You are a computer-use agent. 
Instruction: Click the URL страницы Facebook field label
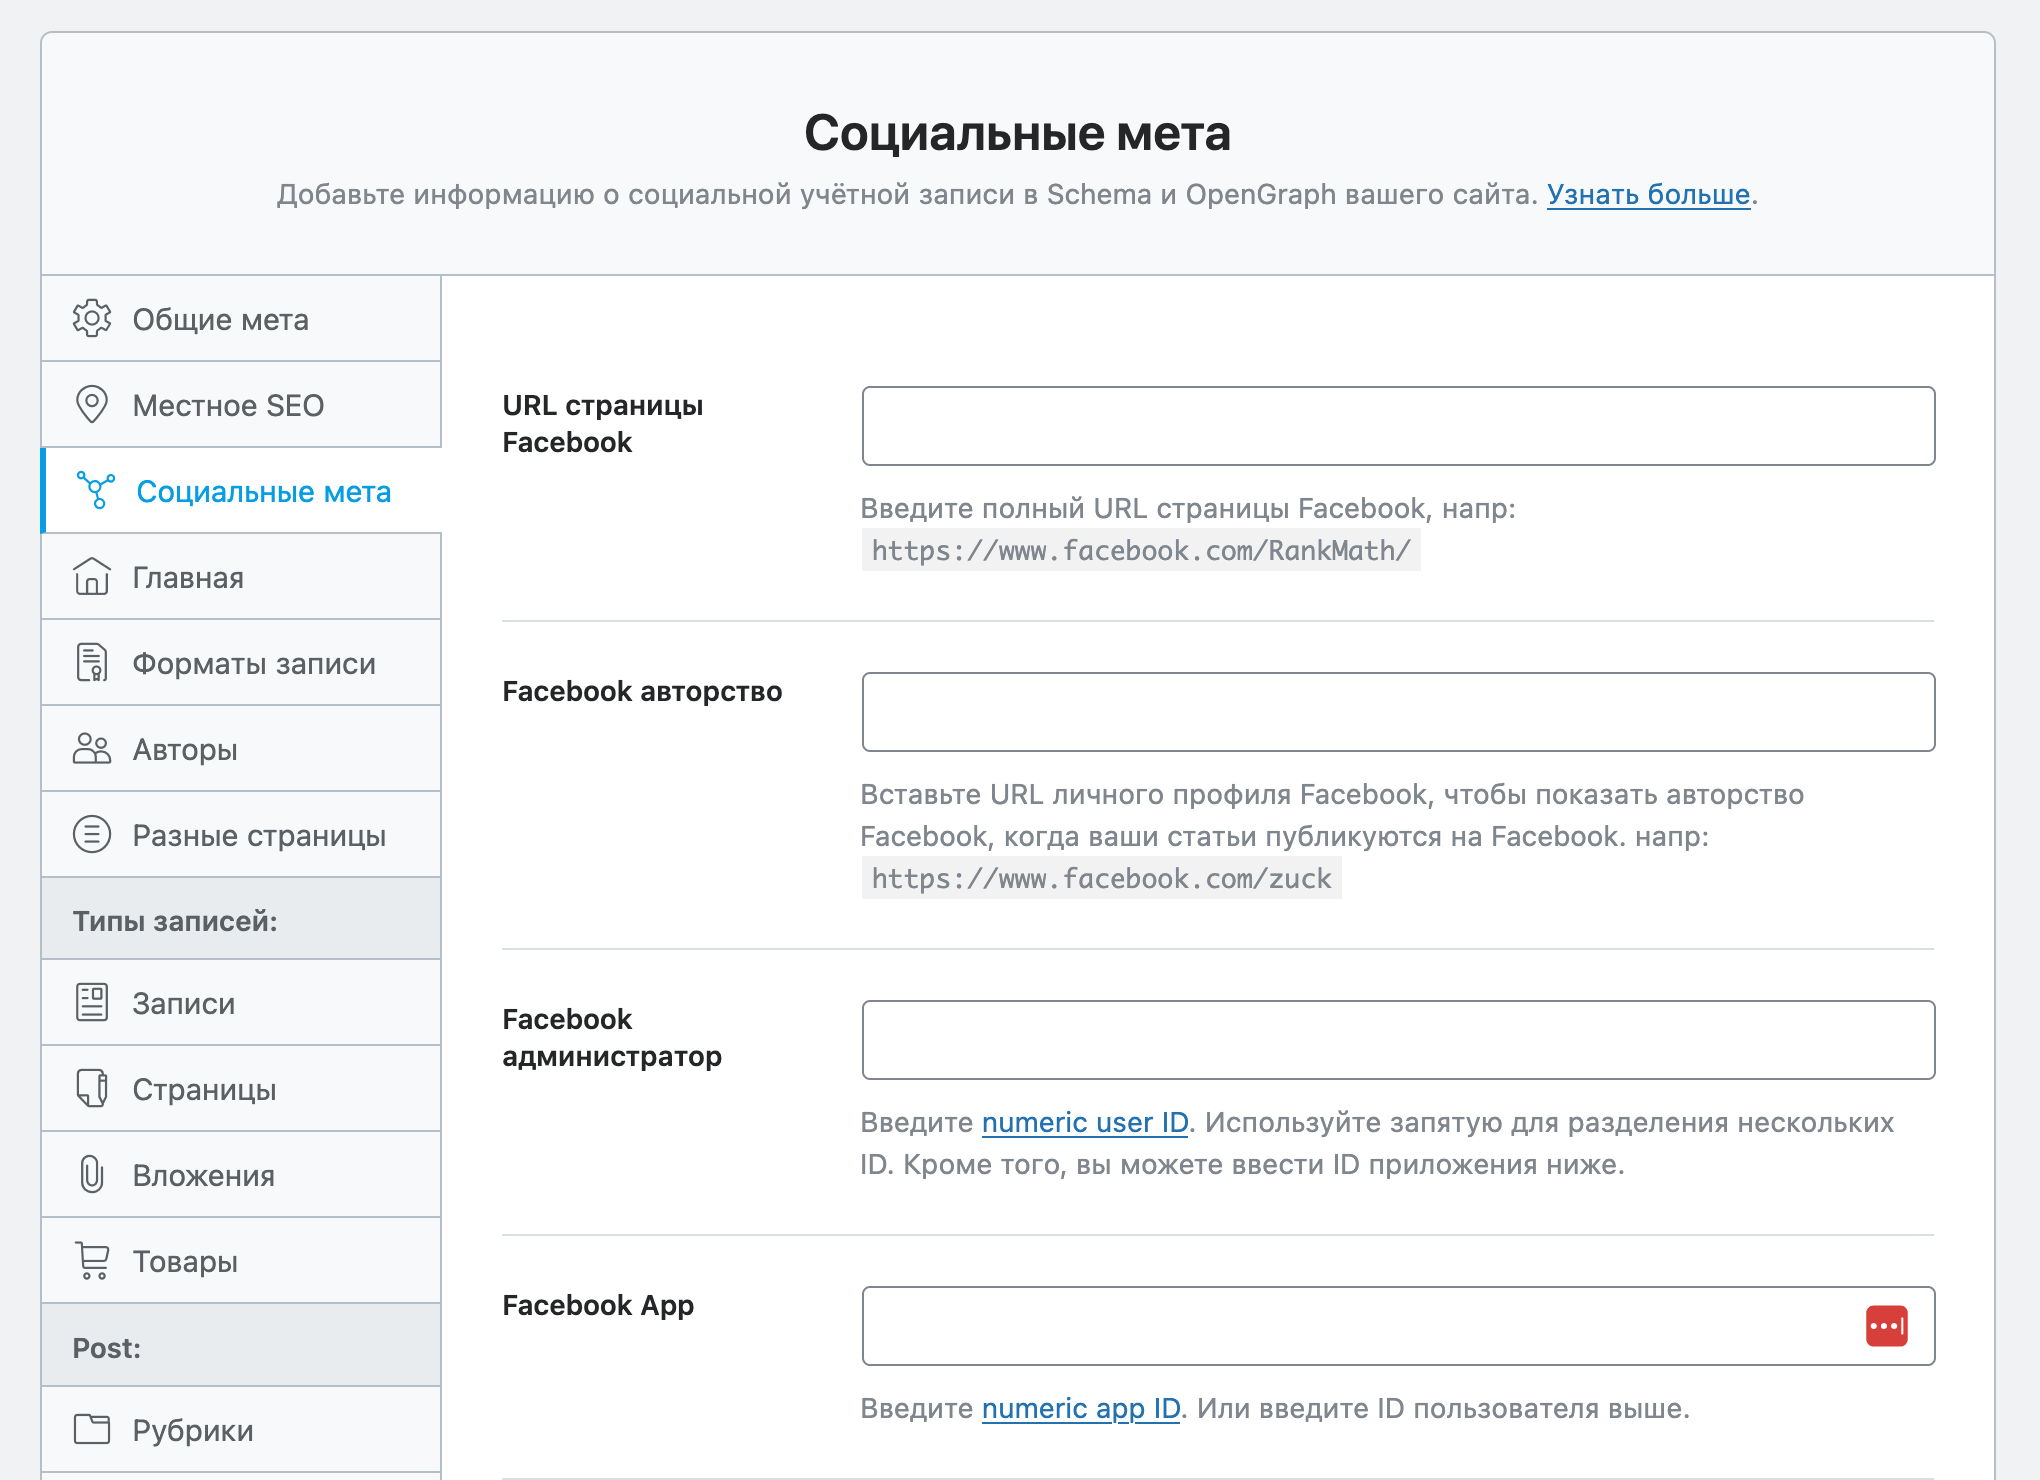click(602, 424)
